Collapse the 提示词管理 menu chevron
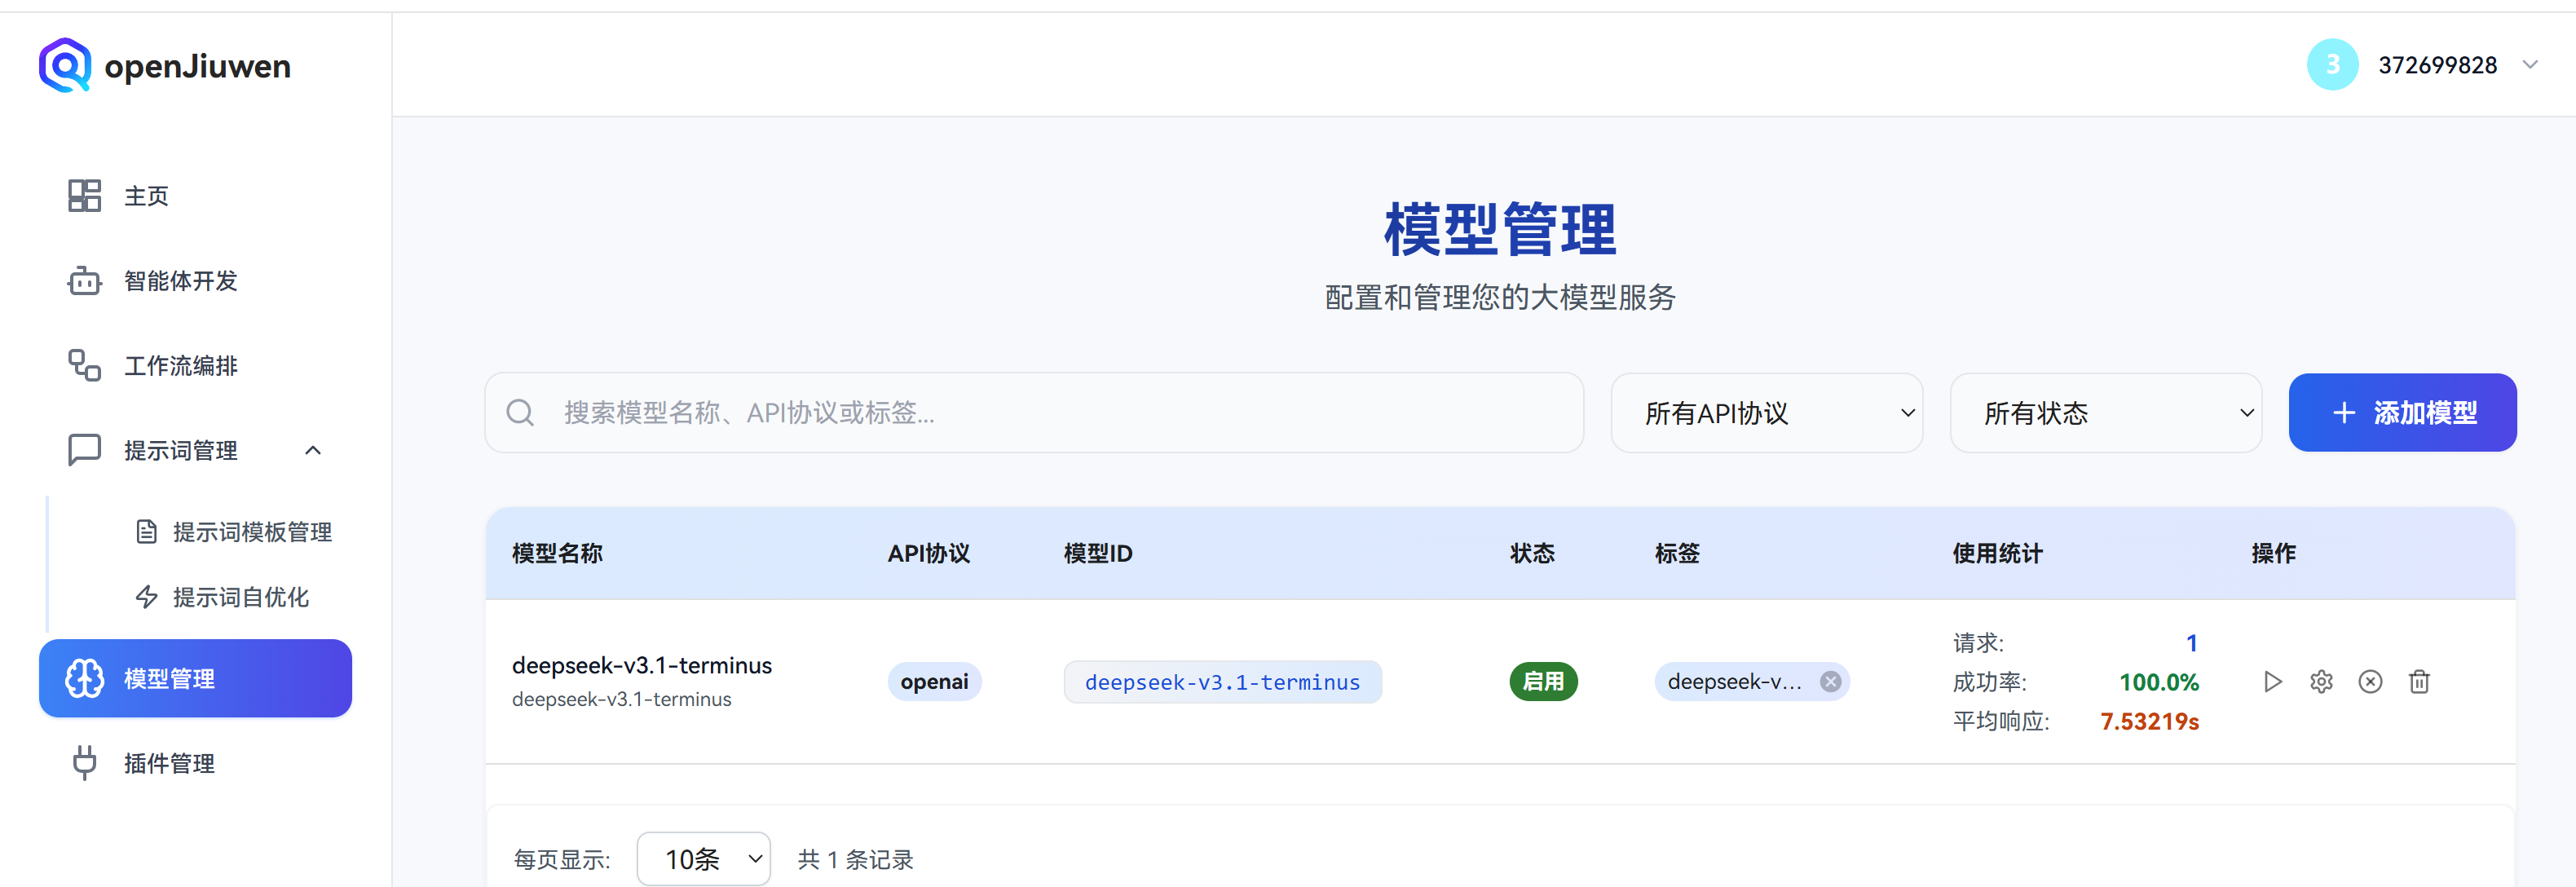 (313, 451)
